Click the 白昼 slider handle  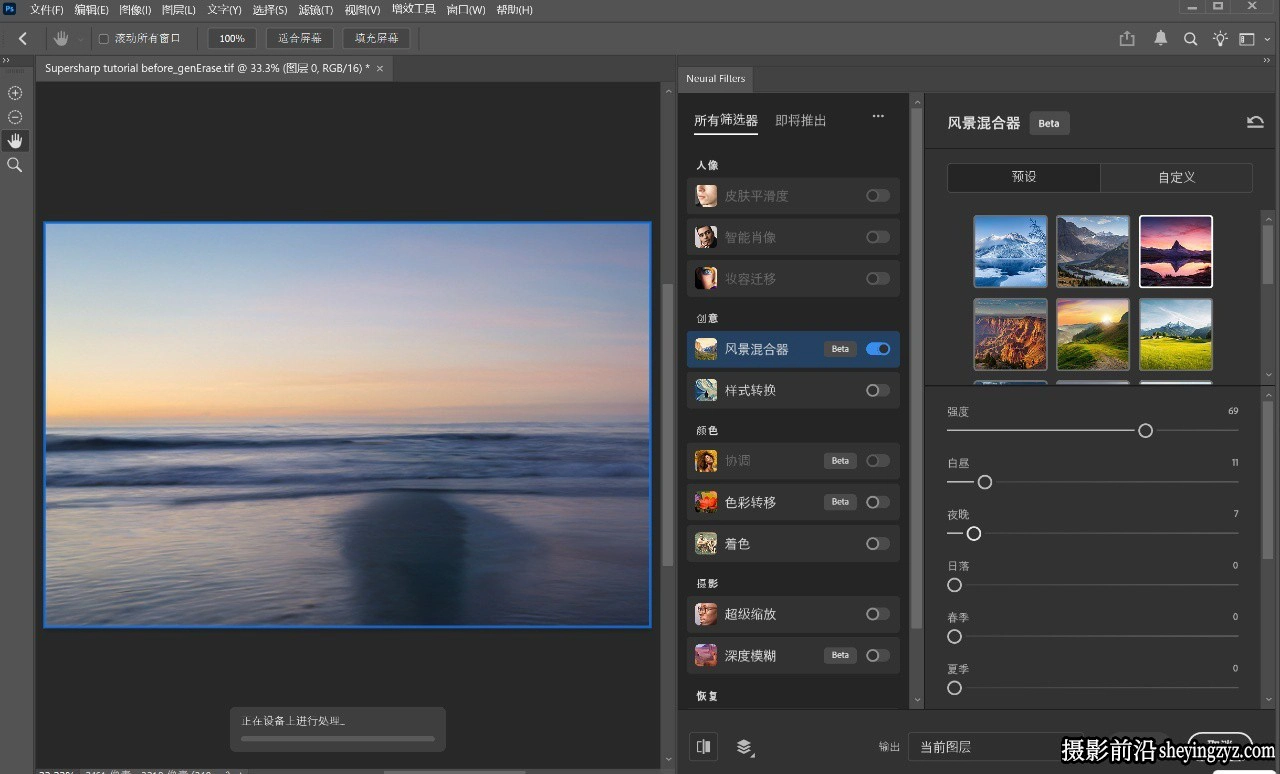tap(985, 482)
